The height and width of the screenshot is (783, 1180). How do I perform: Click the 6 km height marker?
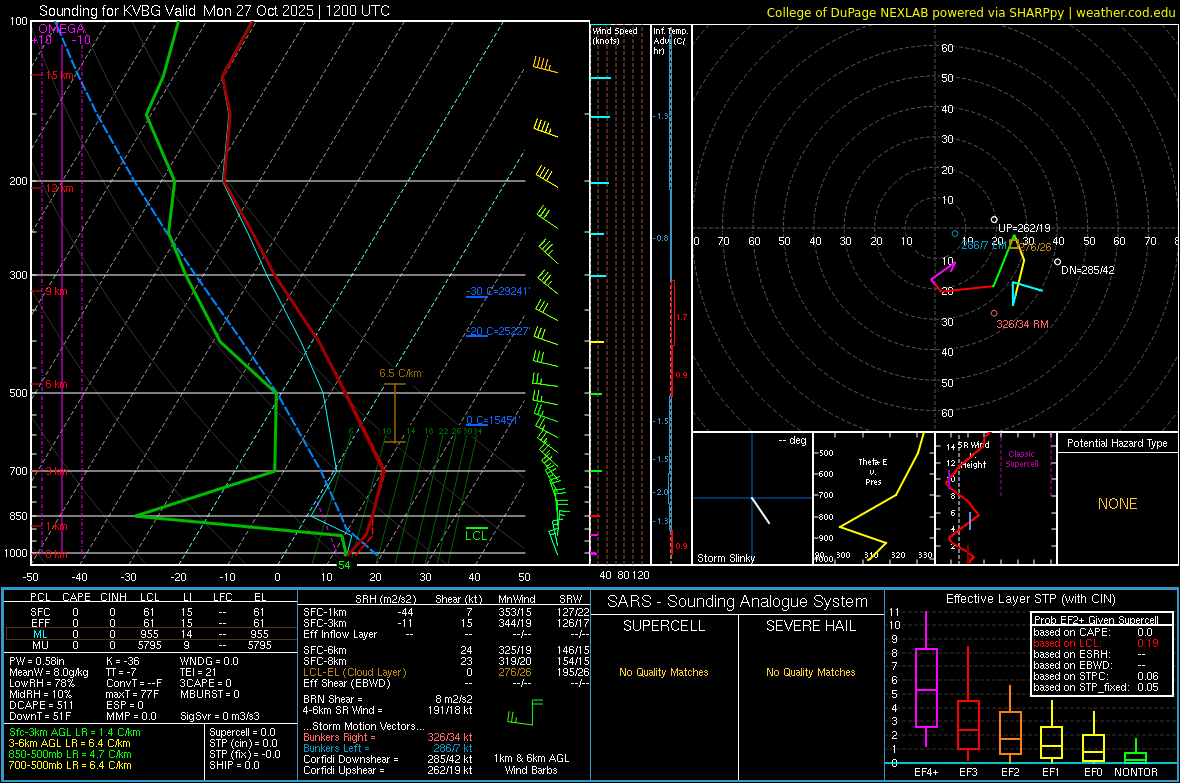pos(56,384)
